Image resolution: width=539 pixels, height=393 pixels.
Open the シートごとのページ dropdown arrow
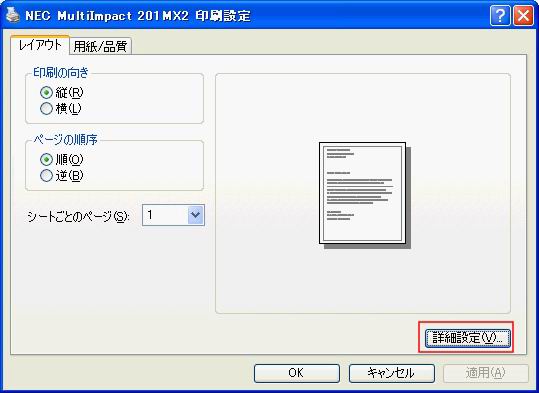(x=196, y=215)
